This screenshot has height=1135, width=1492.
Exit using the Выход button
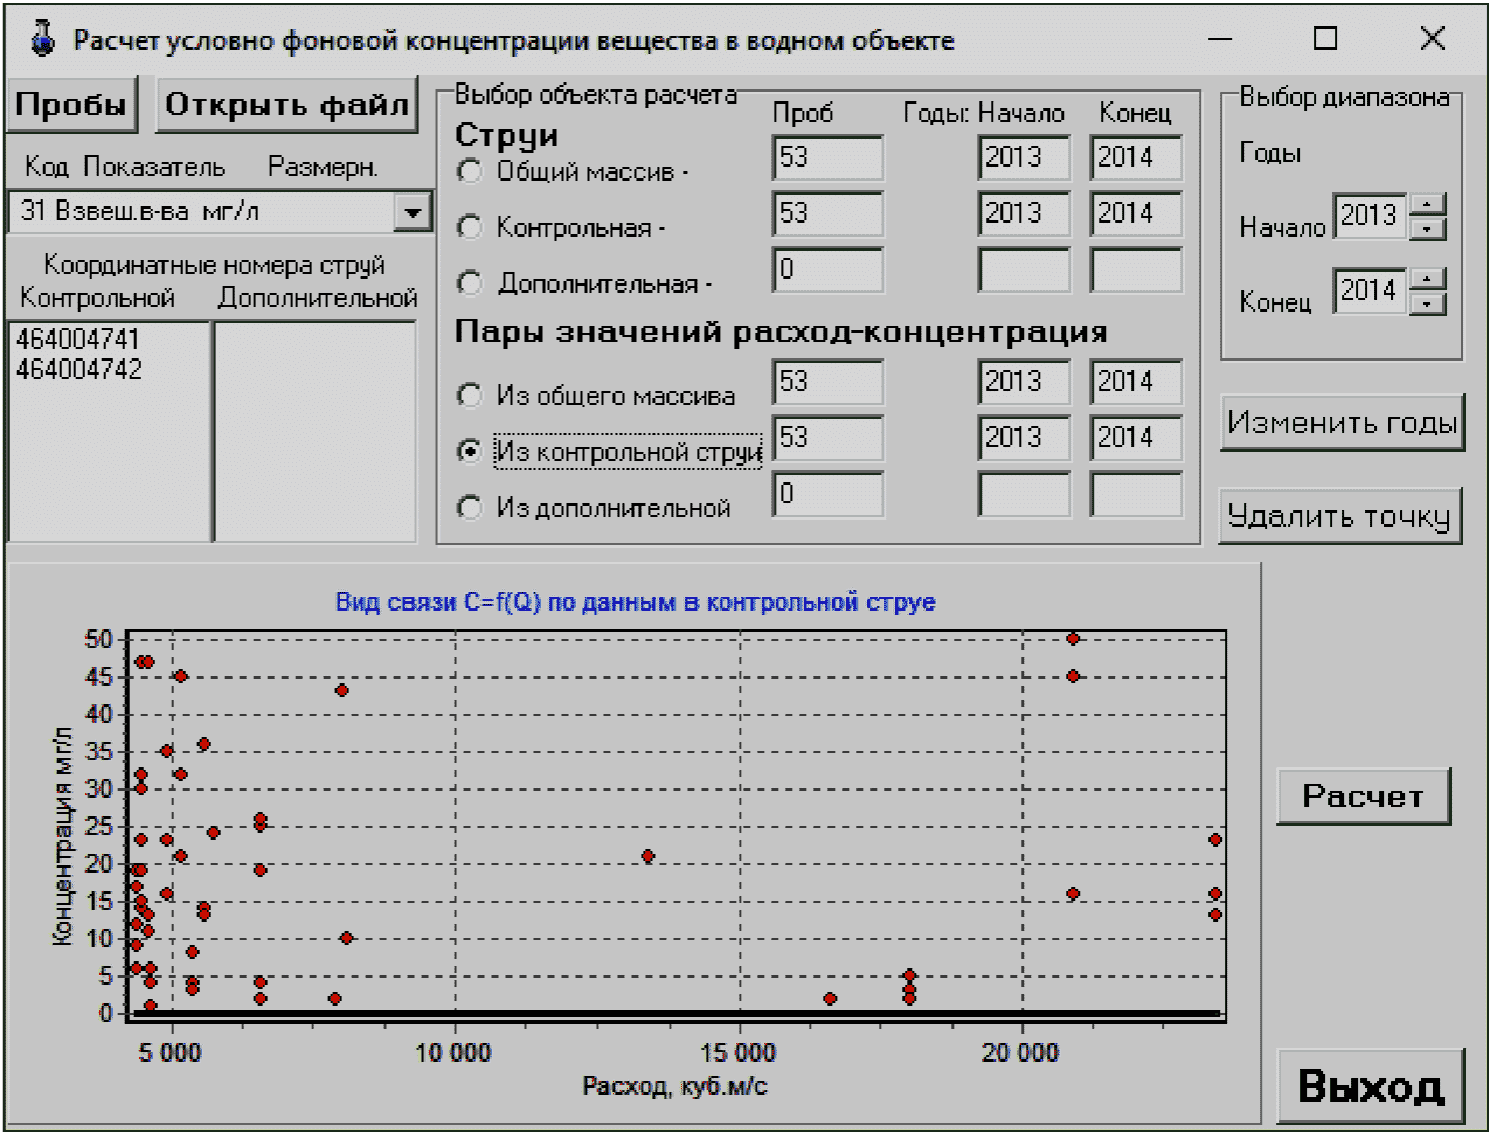point(1371,1086)
